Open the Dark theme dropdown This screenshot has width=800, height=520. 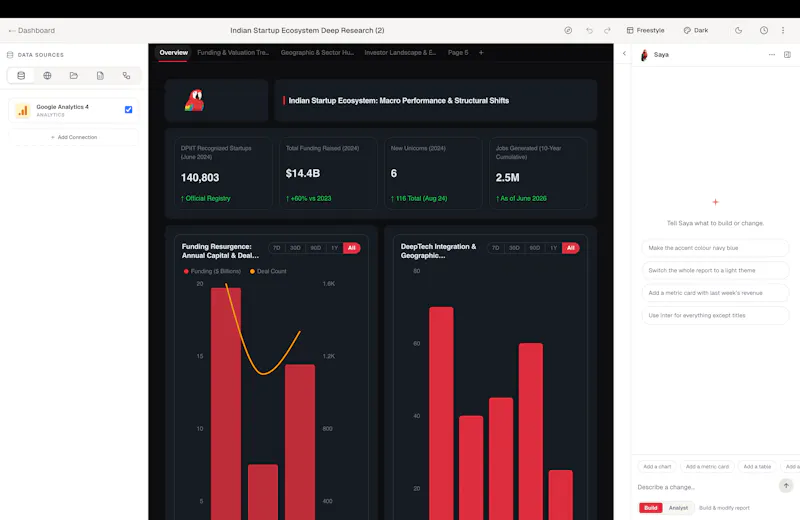pos(696,31)
